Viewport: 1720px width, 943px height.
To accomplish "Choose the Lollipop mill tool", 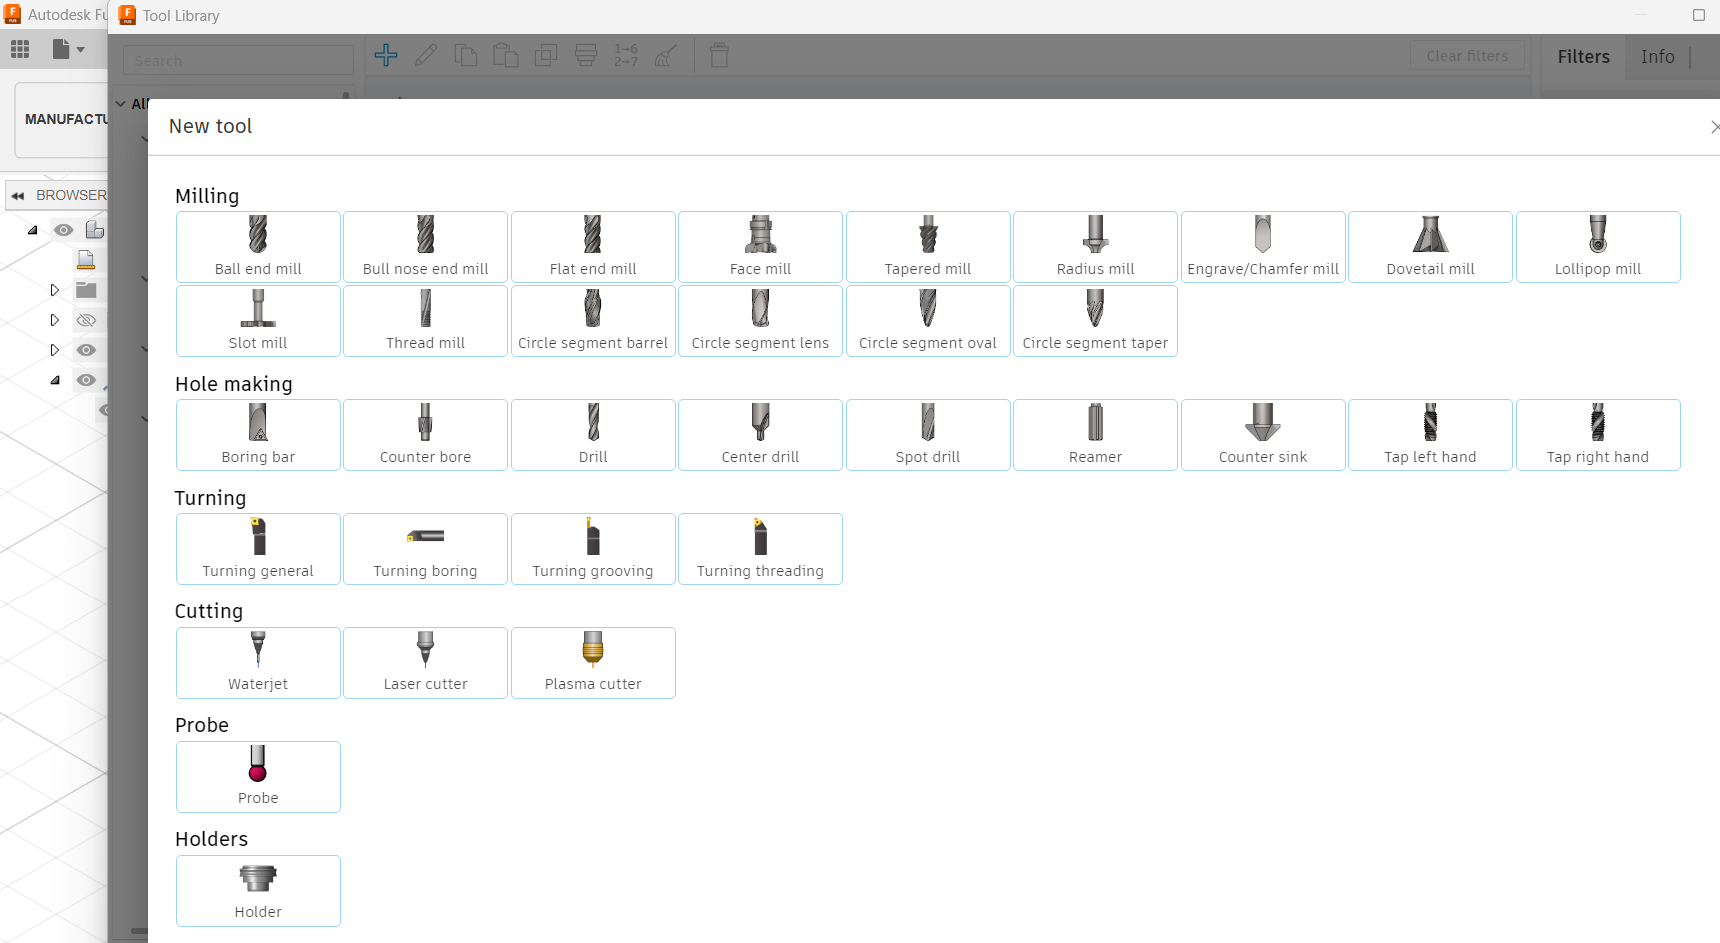I will [1598, 247].
